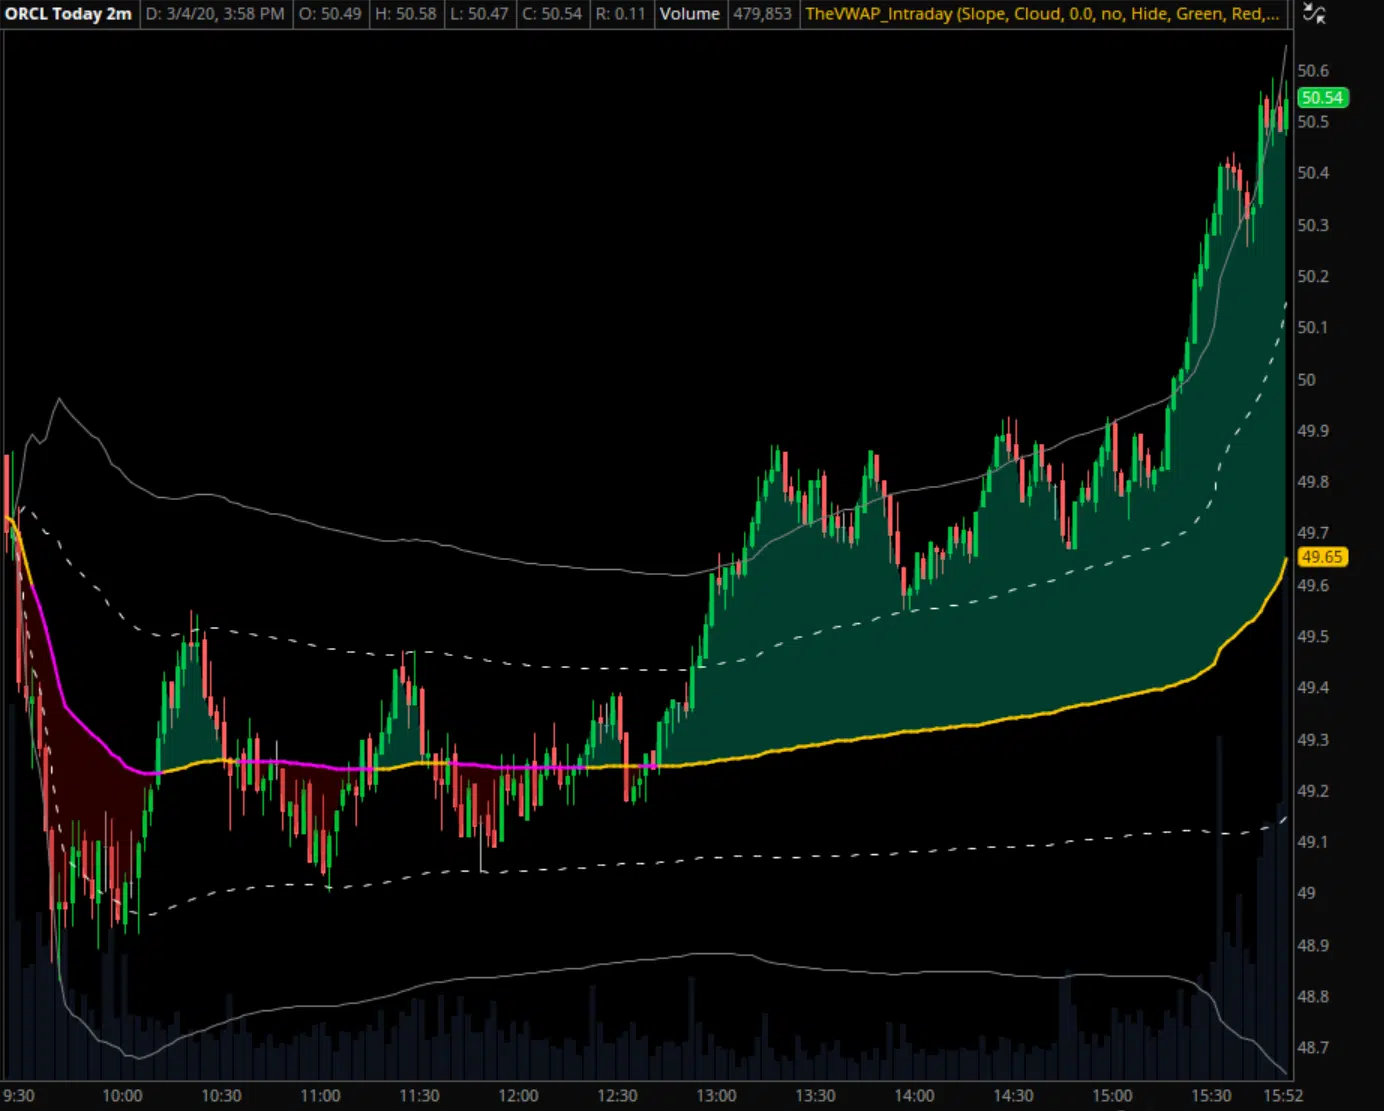This screenshot has width=1384, height=1111.
Task: Click the 49.8 price axis label
Action: tap(1313, 481)
